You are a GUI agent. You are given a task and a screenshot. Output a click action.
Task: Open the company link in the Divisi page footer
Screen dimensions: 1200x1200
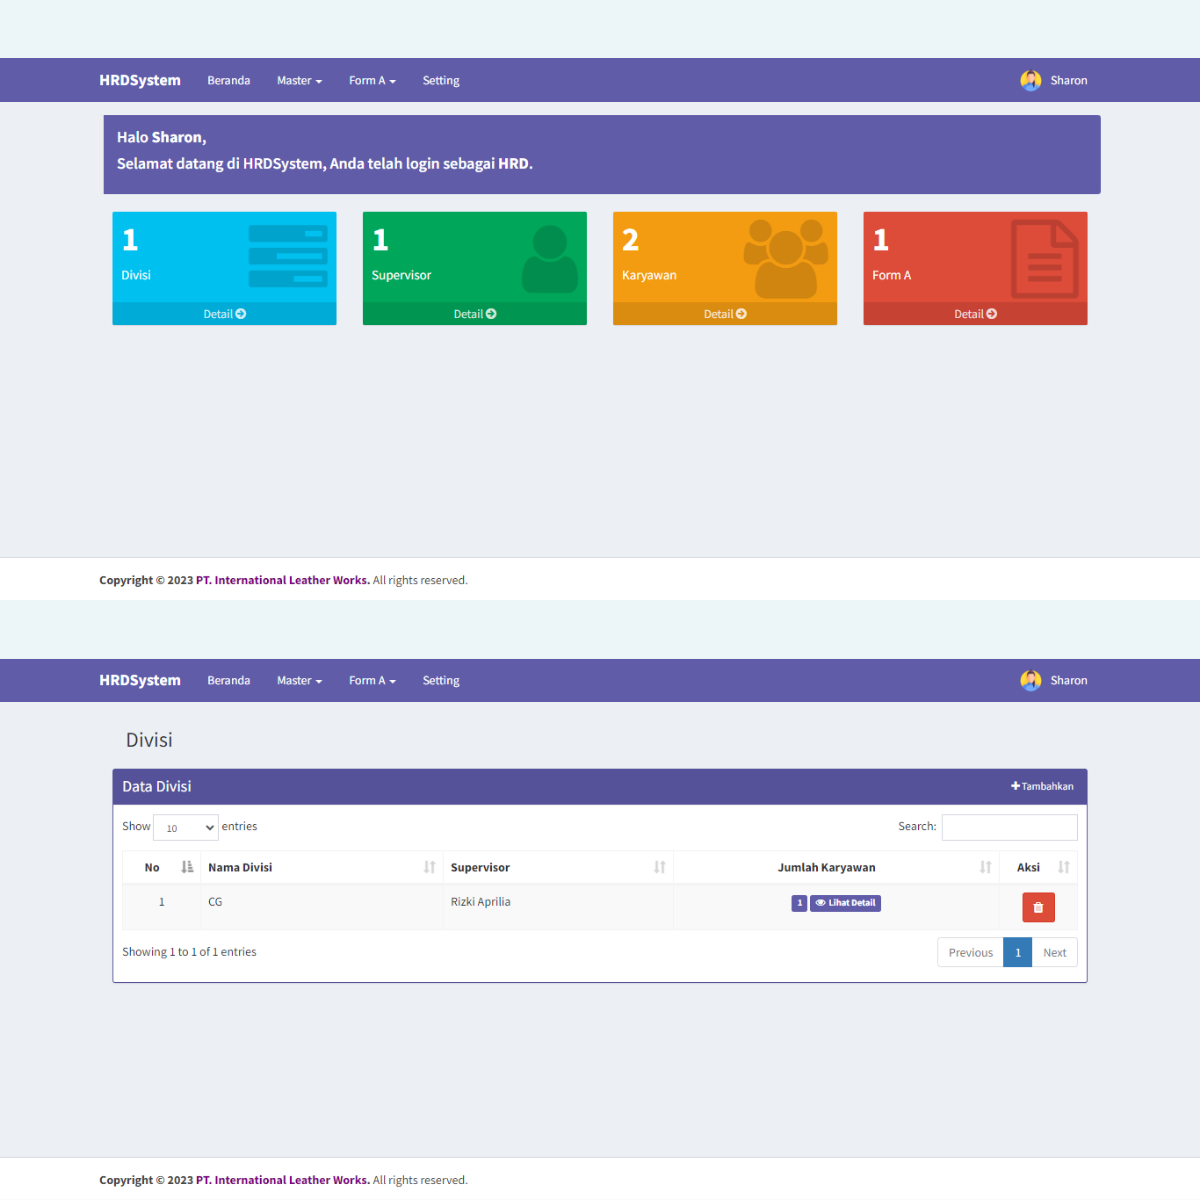tap(283, 1180)
